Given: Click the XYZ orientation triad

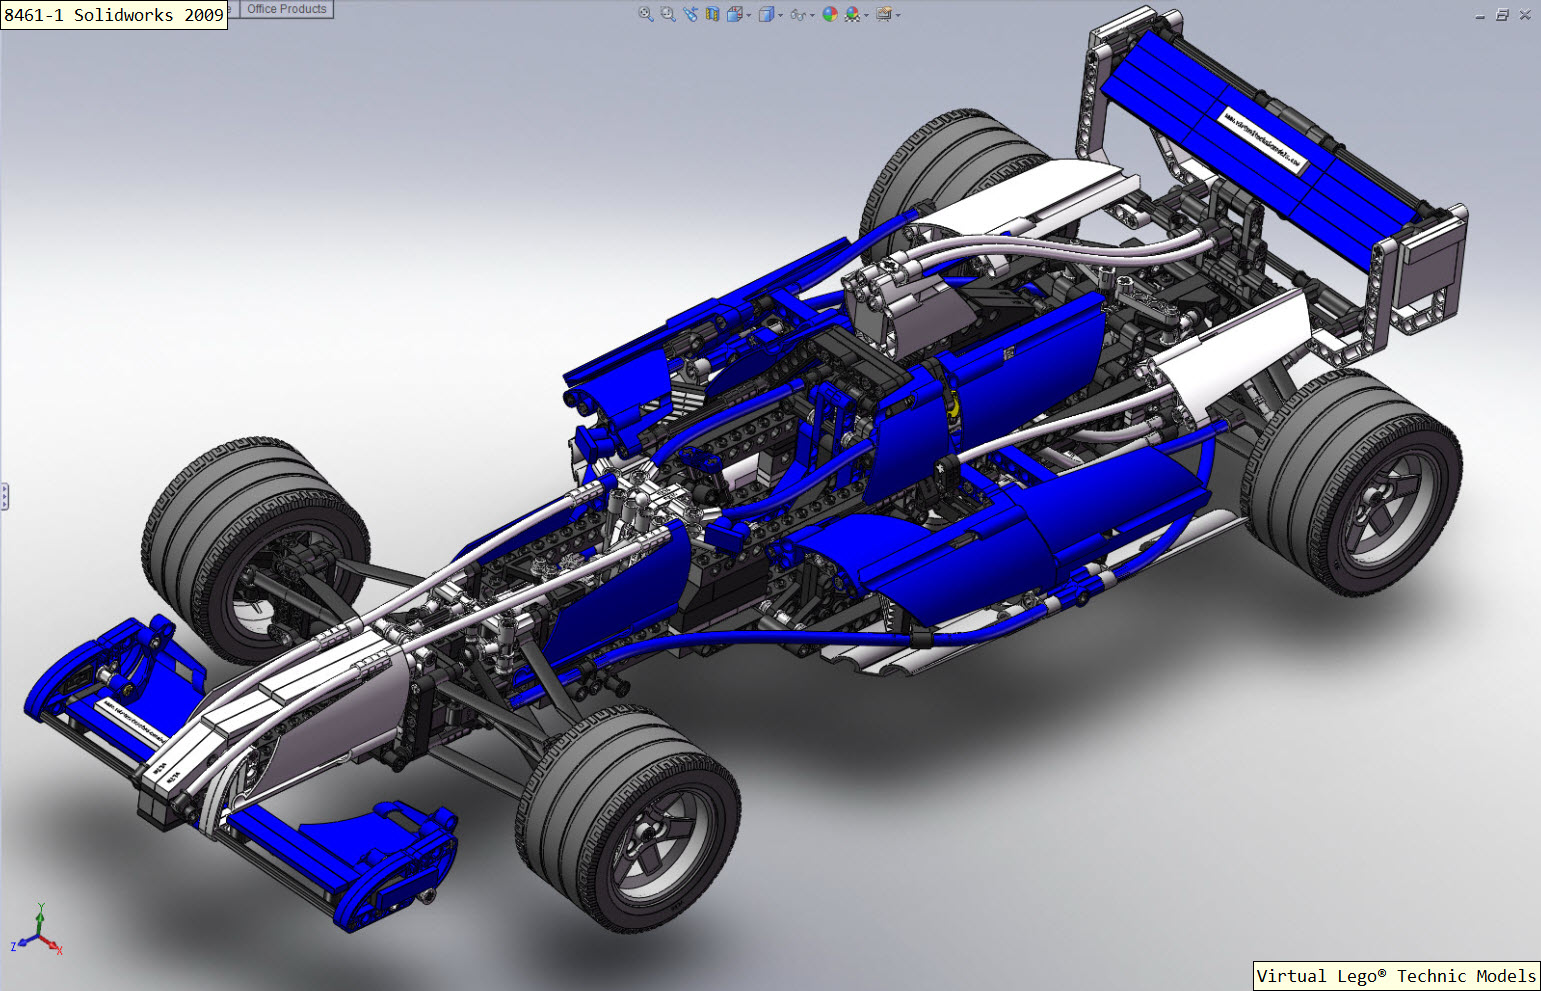Looking at the screenshot, I should click(x=37, y=930).
